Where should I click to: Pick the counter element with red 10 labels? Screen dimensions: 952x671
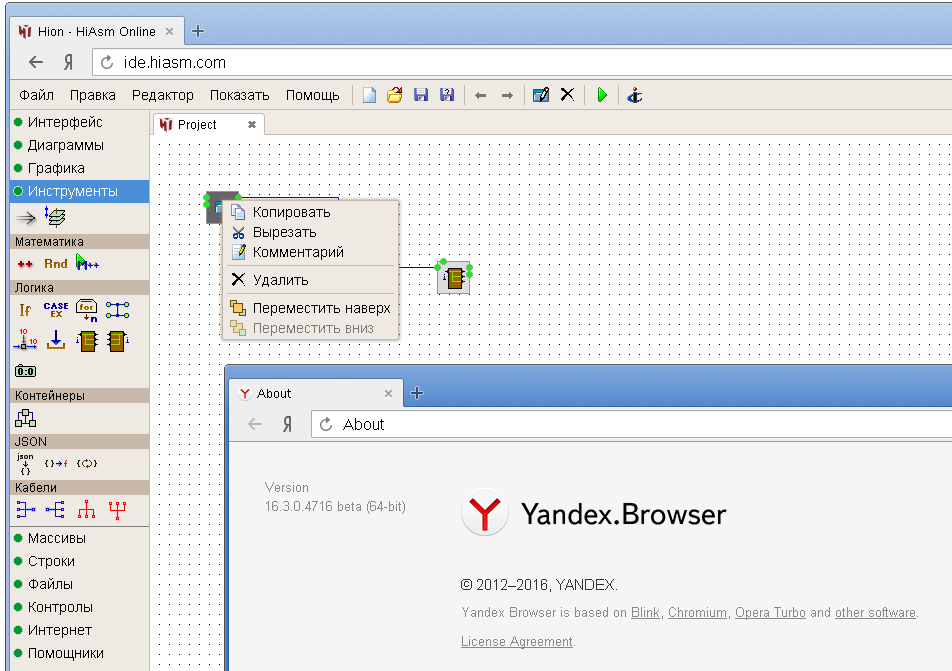[x=25, y=340]
